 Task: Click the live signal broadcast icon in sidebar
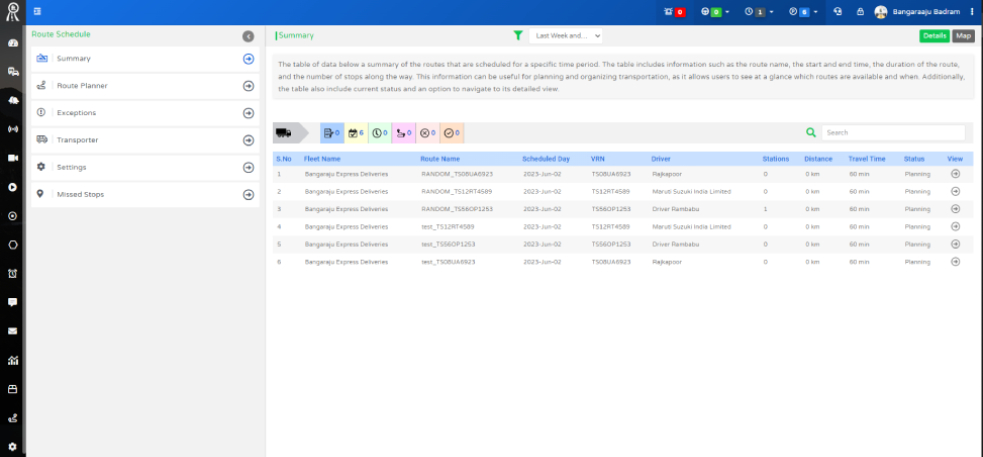pos(13,129)
